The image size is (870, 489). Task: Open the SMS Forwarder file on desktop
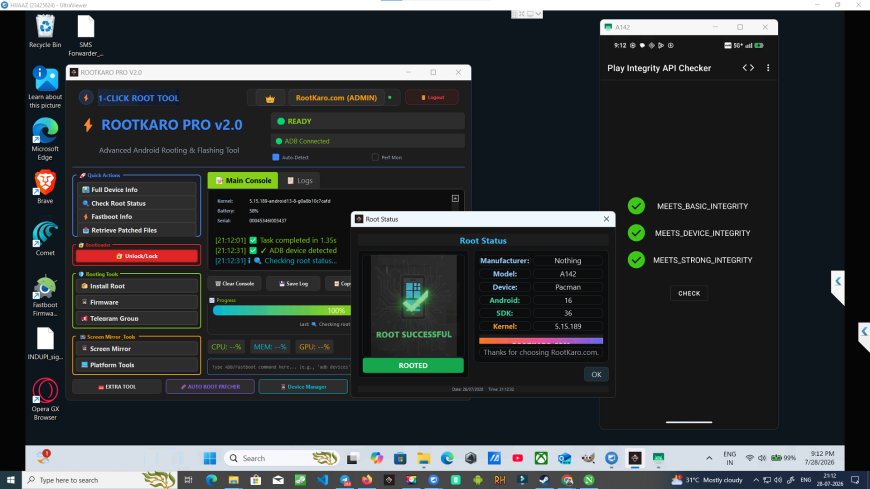85,36
